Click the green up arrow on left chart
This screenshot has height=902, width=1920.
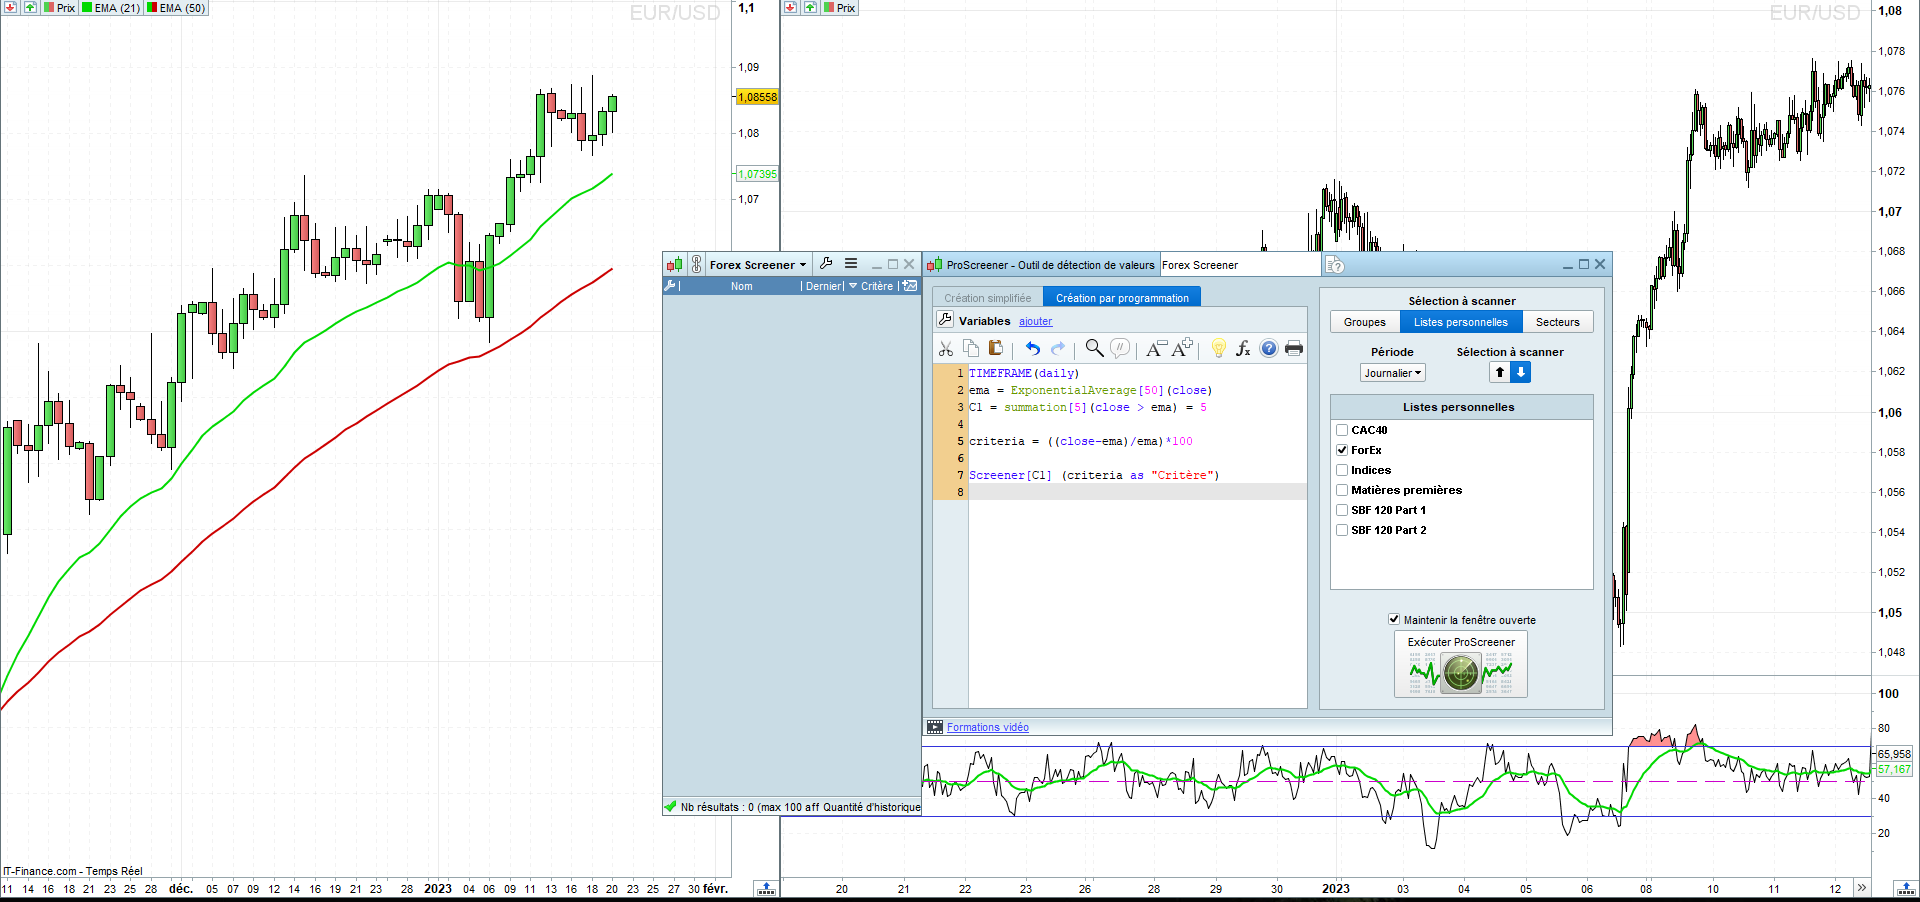point(30,7)
